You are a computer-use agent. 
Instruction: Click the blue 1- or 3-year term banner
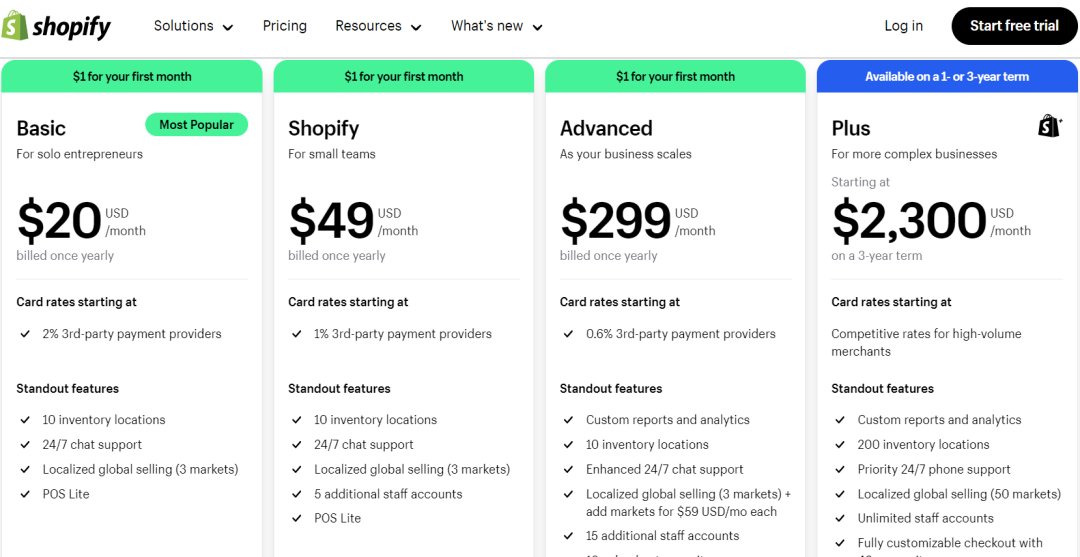pyautogui.click(x=946, y=77)
